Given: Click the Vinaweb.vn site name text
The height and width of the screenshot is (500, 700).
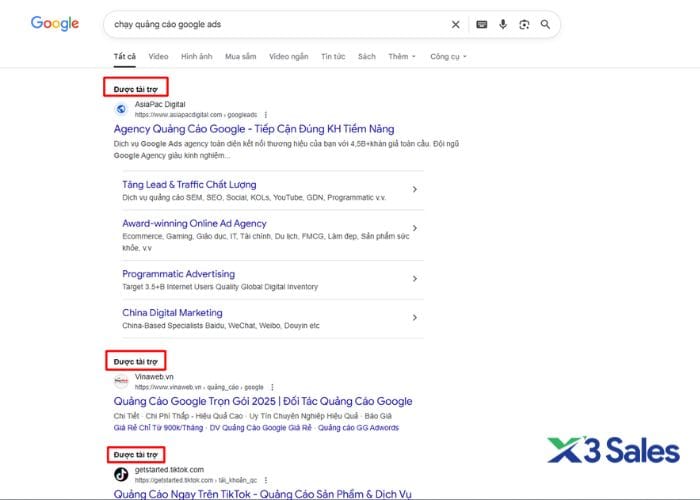Looking at the screenshot, I should [x=154, y=377].
